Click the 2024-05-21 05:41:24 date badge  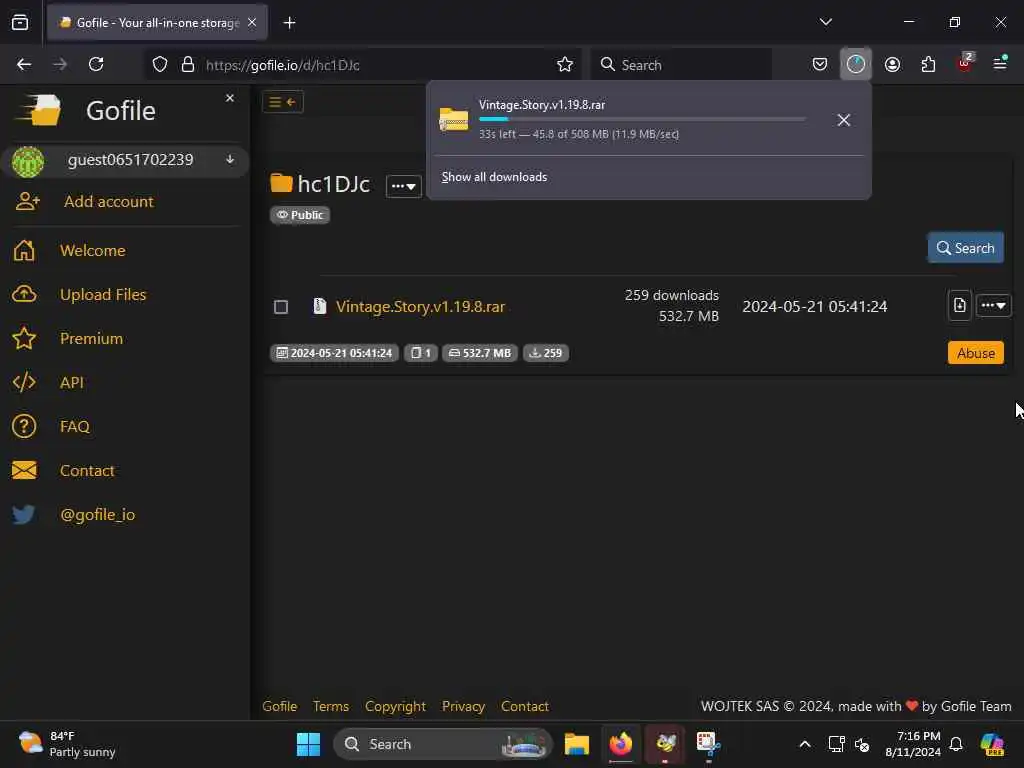coord(334,353)
